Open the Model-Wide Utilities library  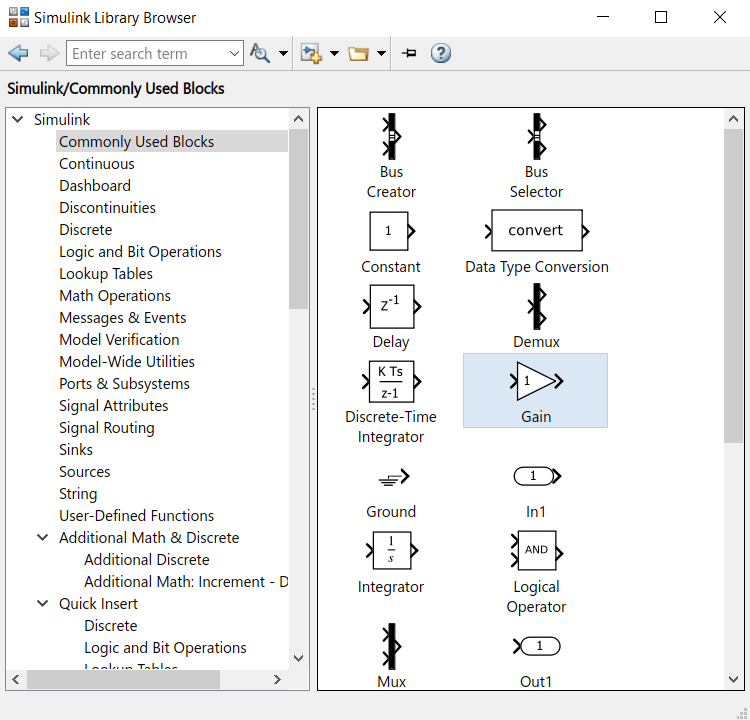[127, 361]
